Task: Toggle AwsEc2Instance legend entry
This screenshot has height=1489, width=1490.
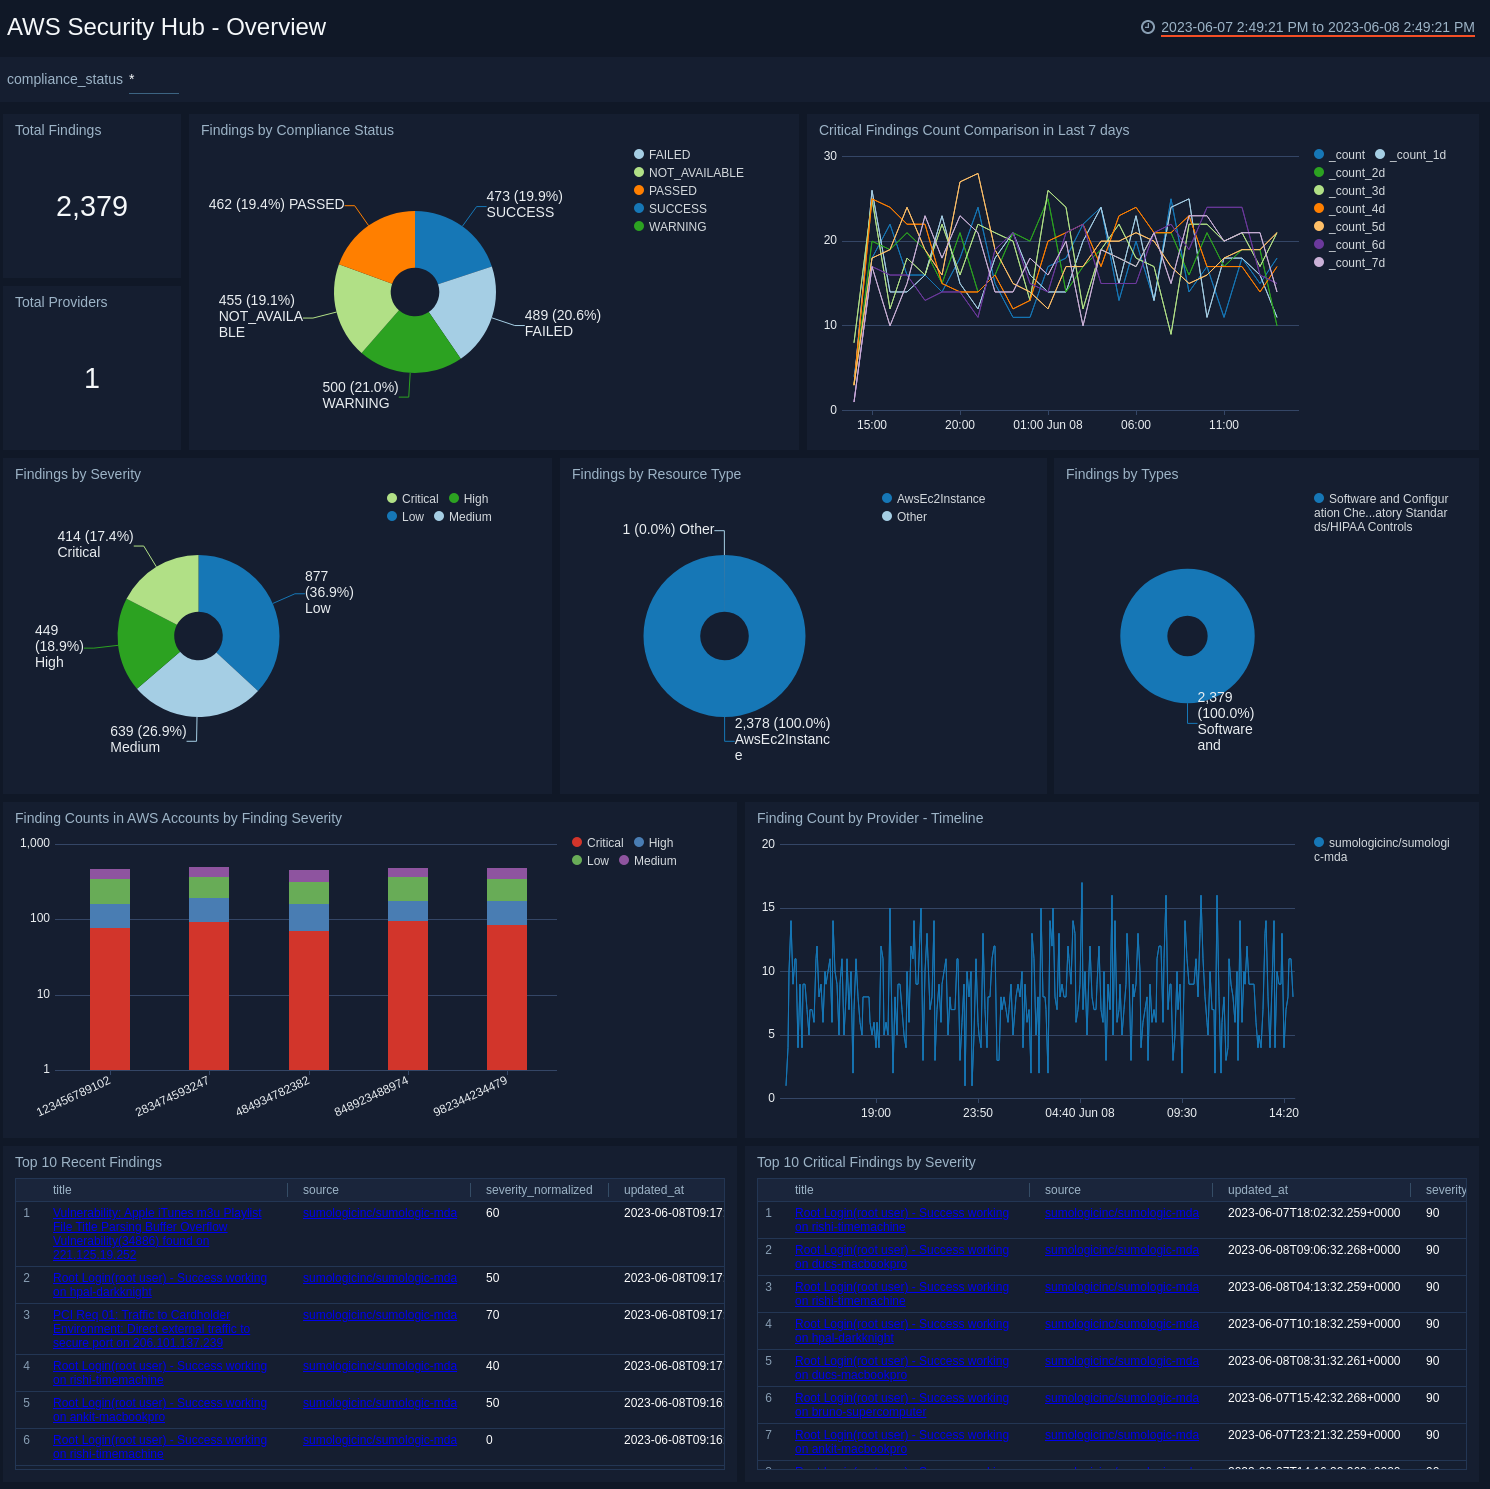Action: click(x=933, y=499)
